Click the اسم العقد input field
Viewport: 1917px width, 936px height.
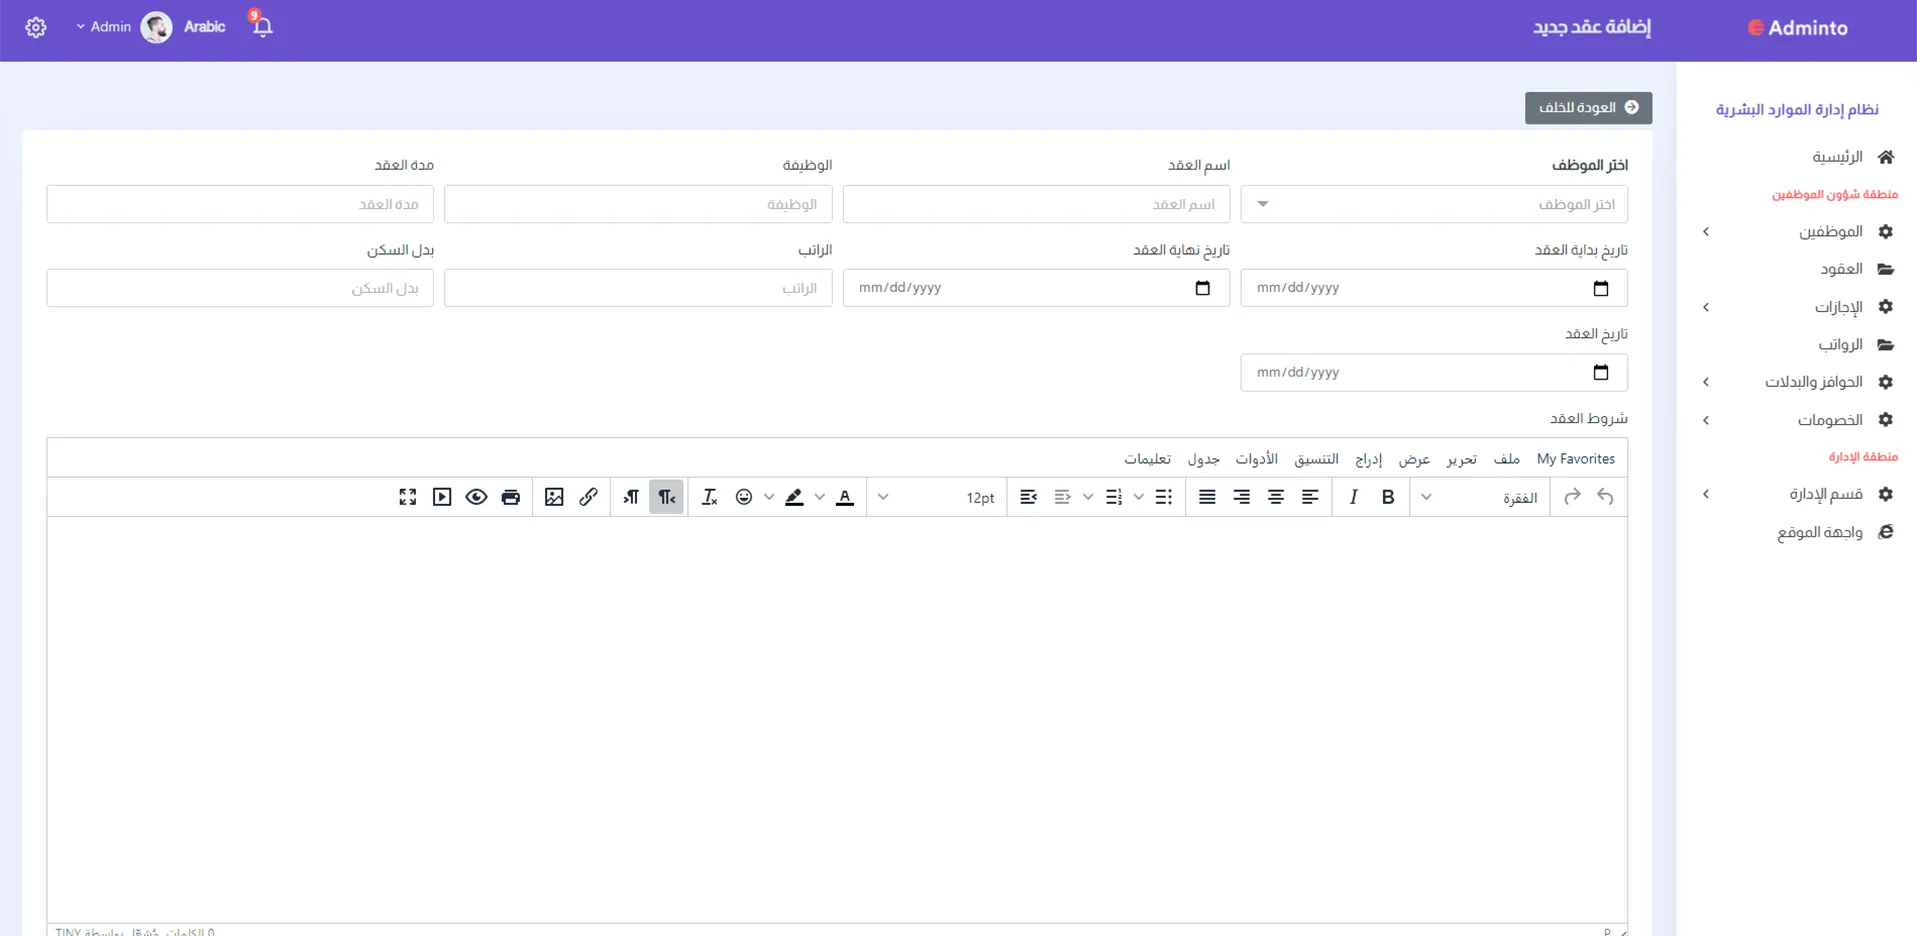pos(1036,204)
